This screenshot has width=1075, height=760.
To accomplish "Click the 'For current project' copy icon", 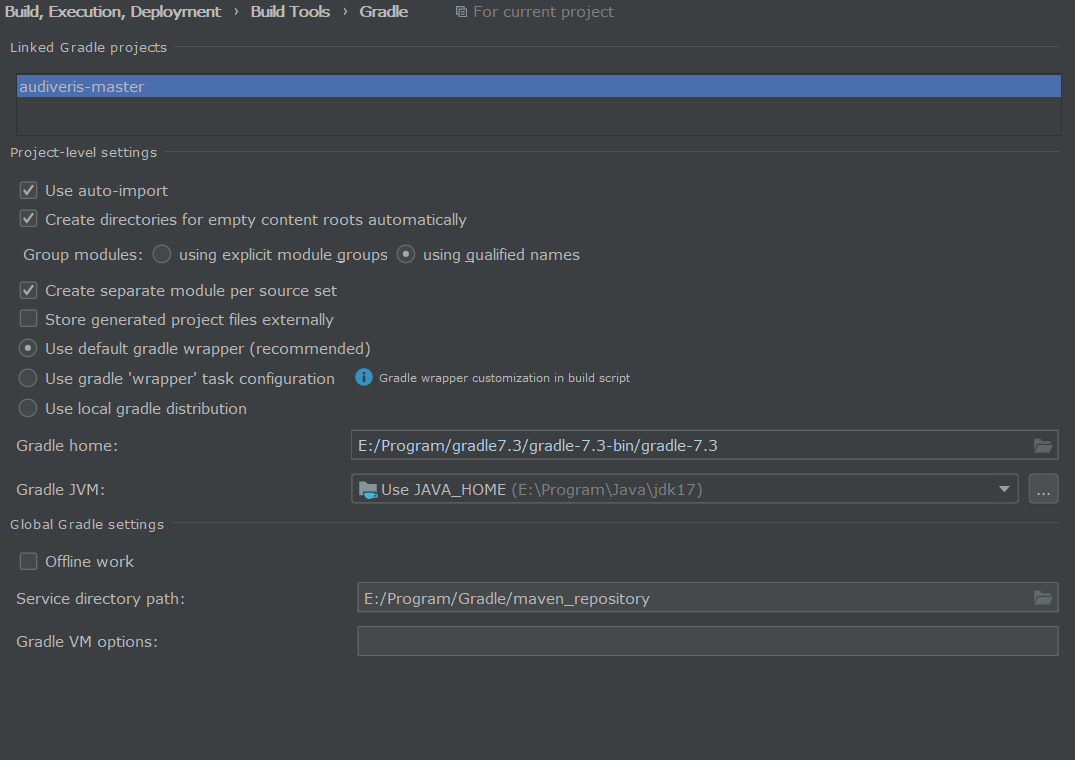I will 461,12.
